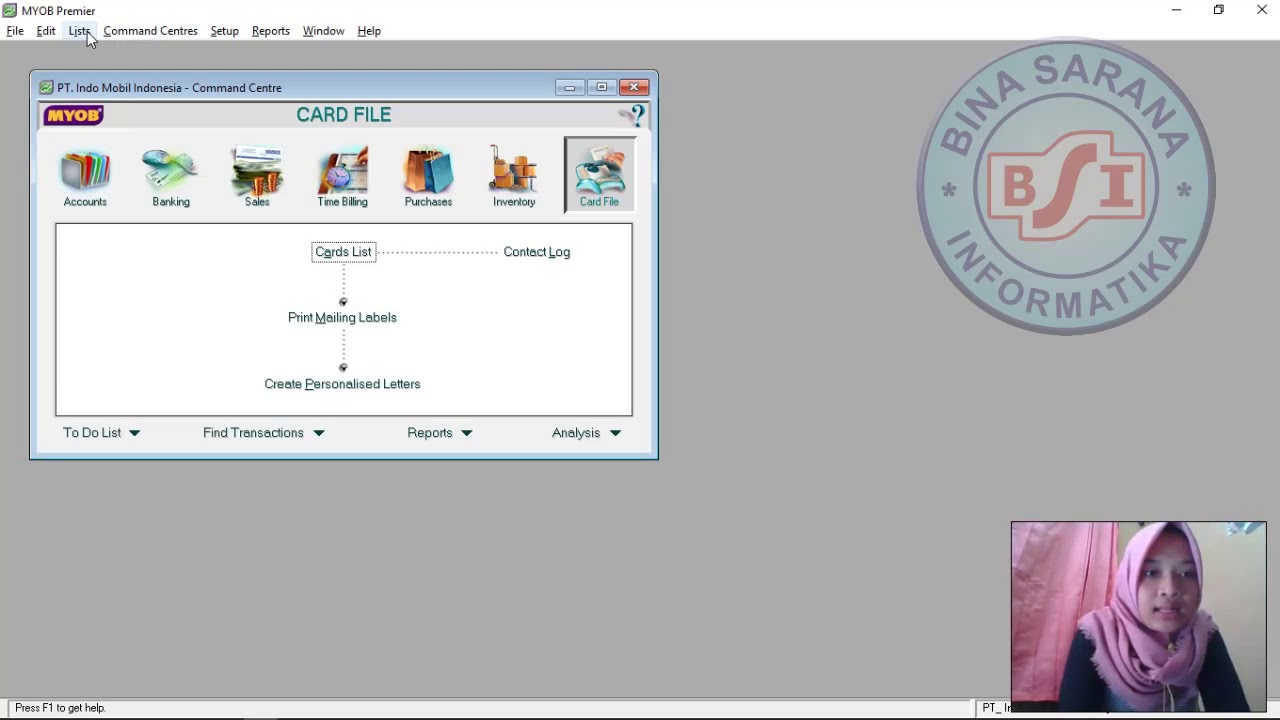Open the Sales command centre
This screenshot has width=1280, height=720.
click(x=257, y=178)
